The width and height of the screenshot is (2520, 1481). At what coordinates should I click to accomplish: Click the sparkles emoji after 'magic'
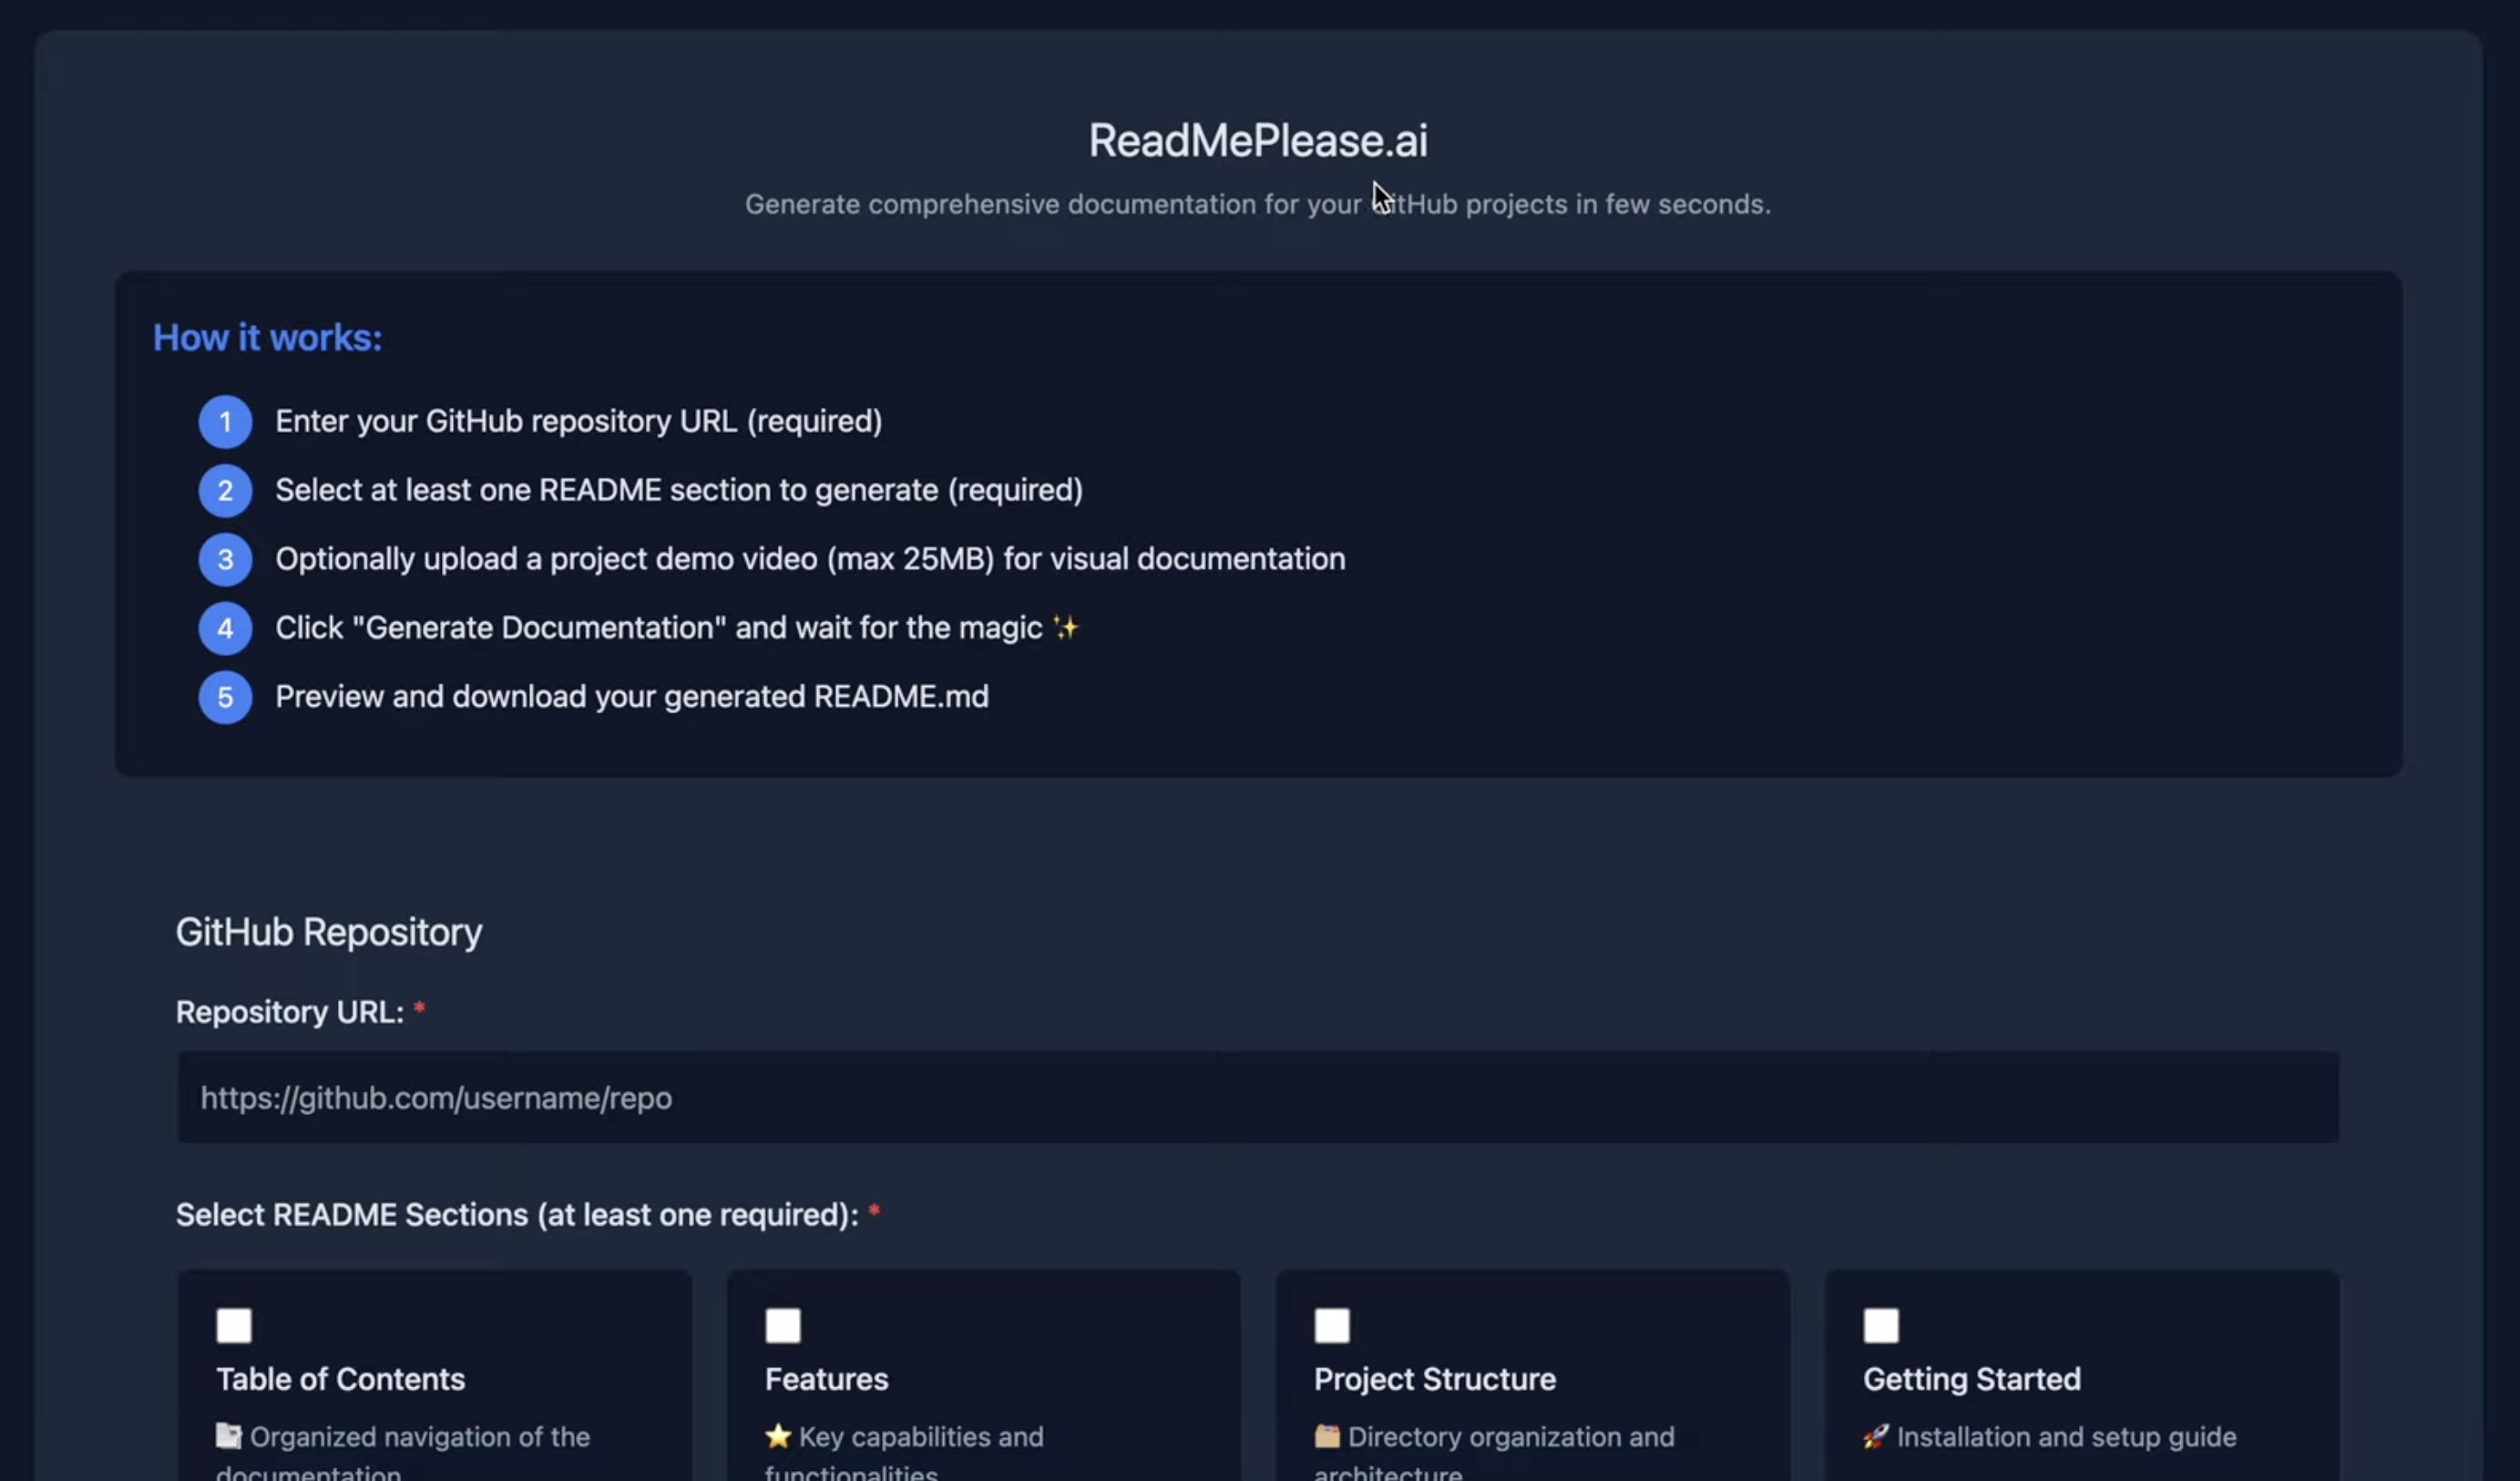coord(1066,628)
